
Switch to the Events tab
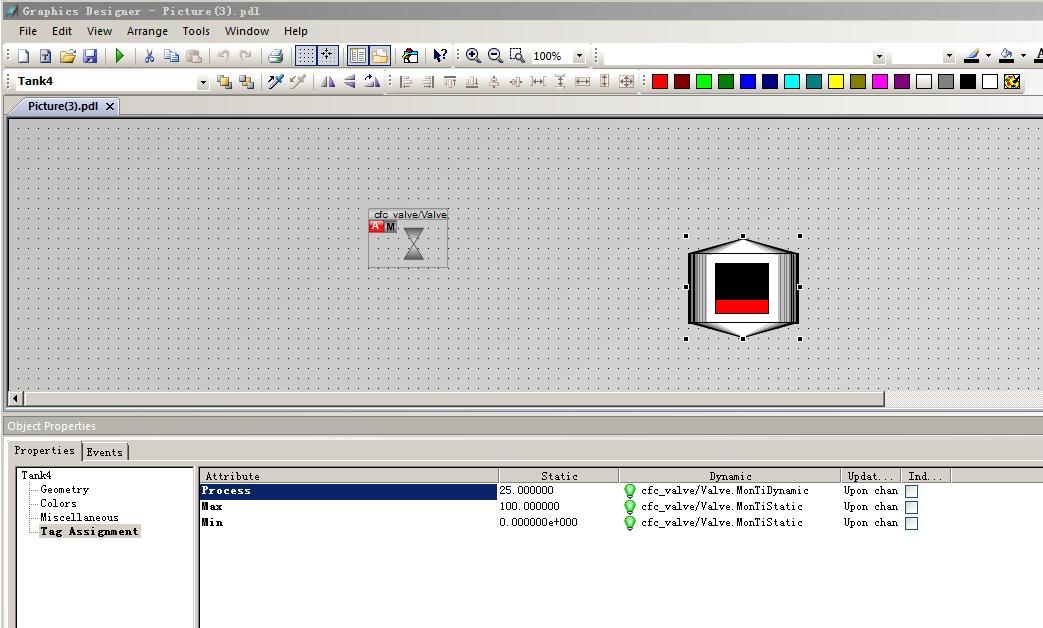[104, 452]
